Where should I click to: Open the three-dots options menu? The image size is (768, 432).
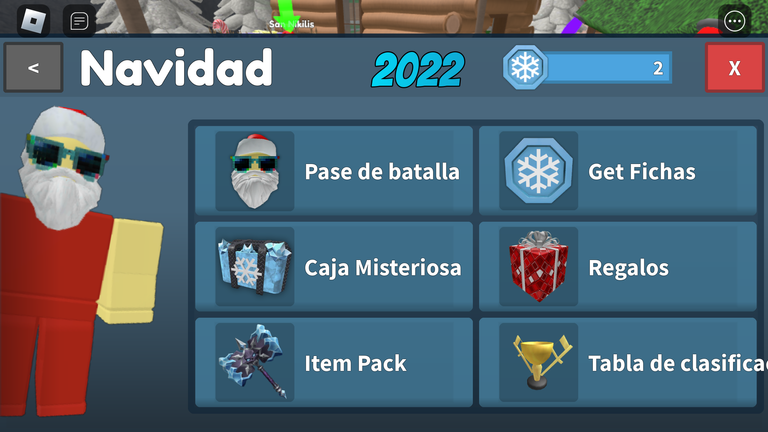(734, 21)
